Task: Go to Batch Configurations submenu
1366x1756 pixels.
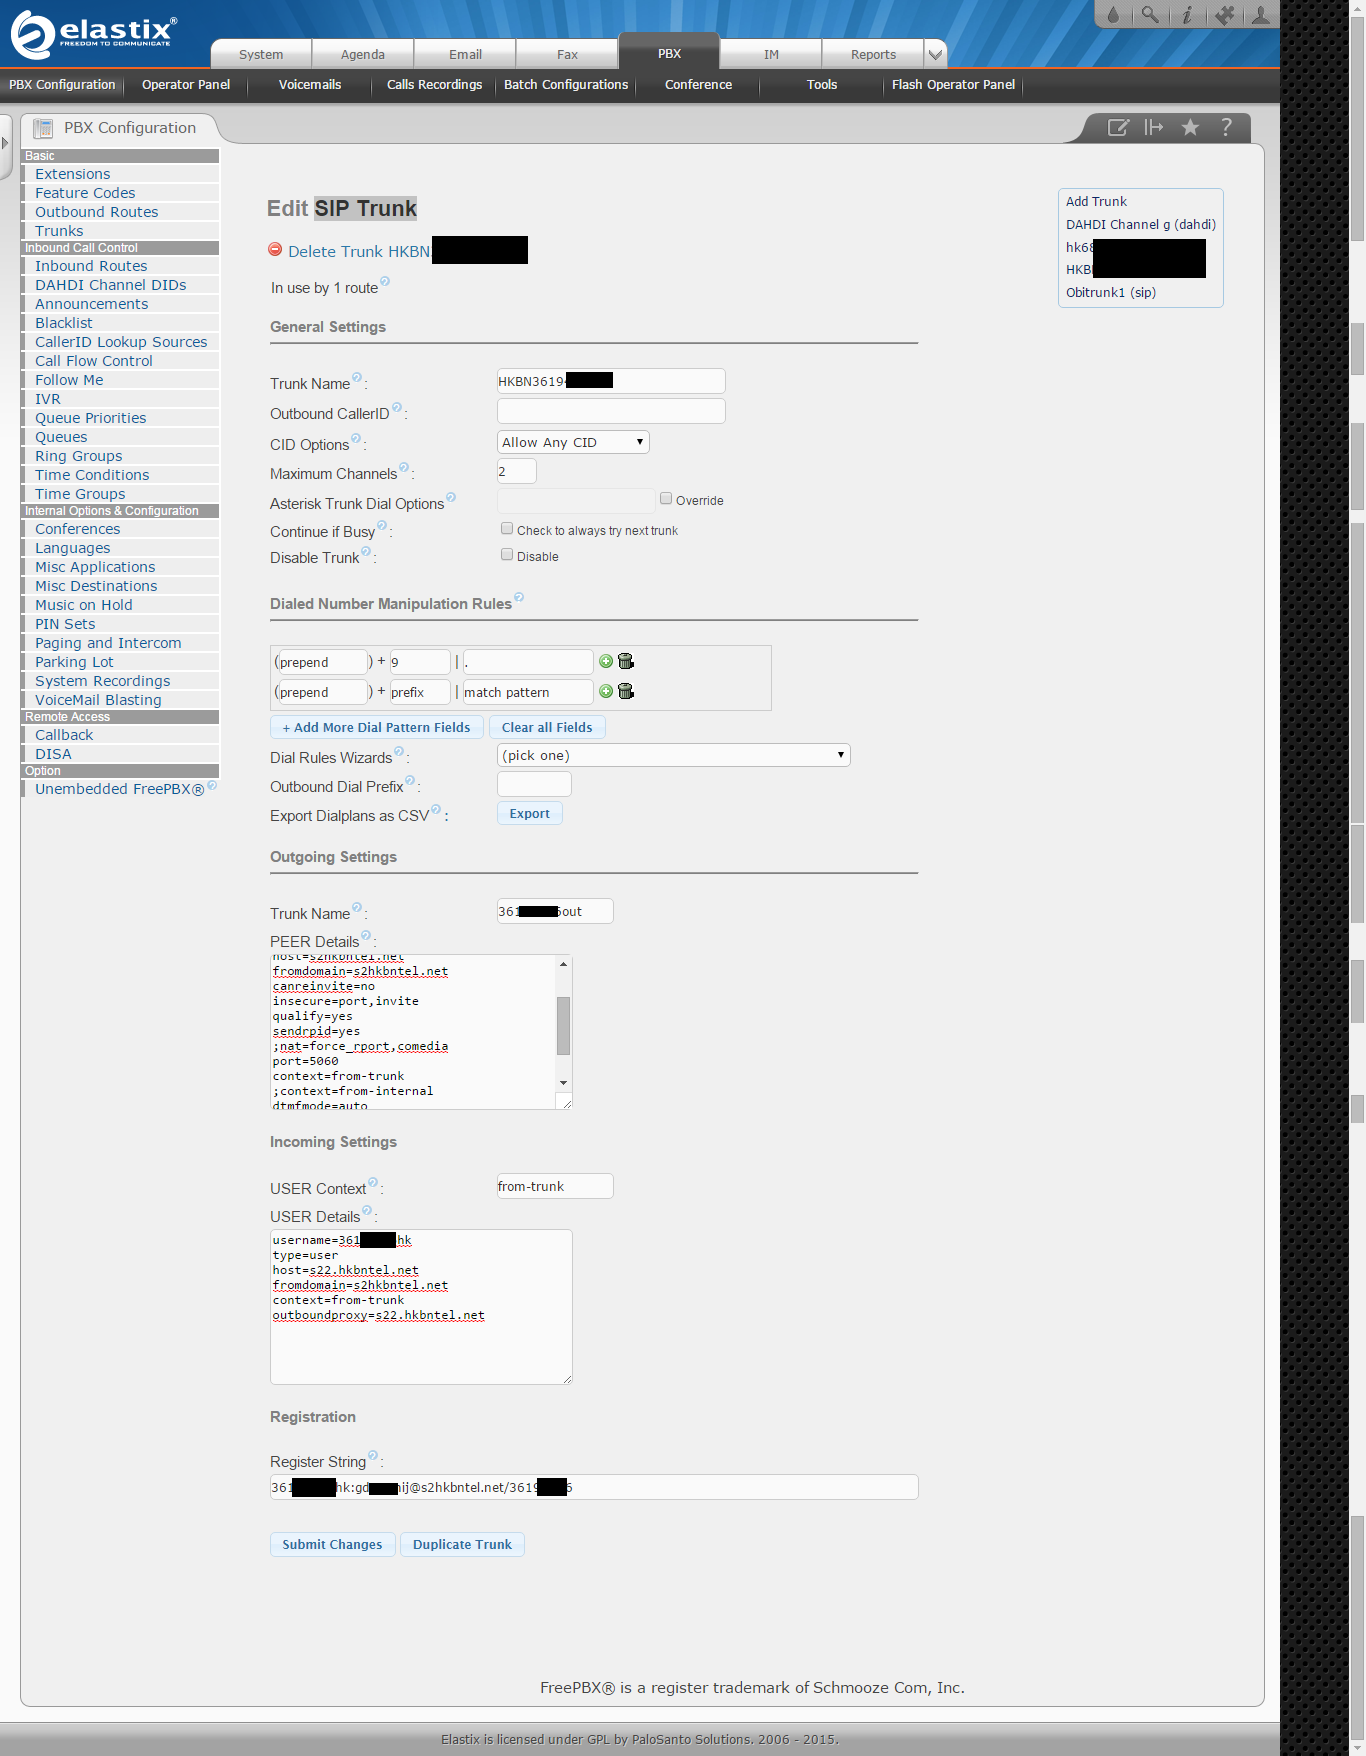Action: pyautogui.click(x=566, y=85)
